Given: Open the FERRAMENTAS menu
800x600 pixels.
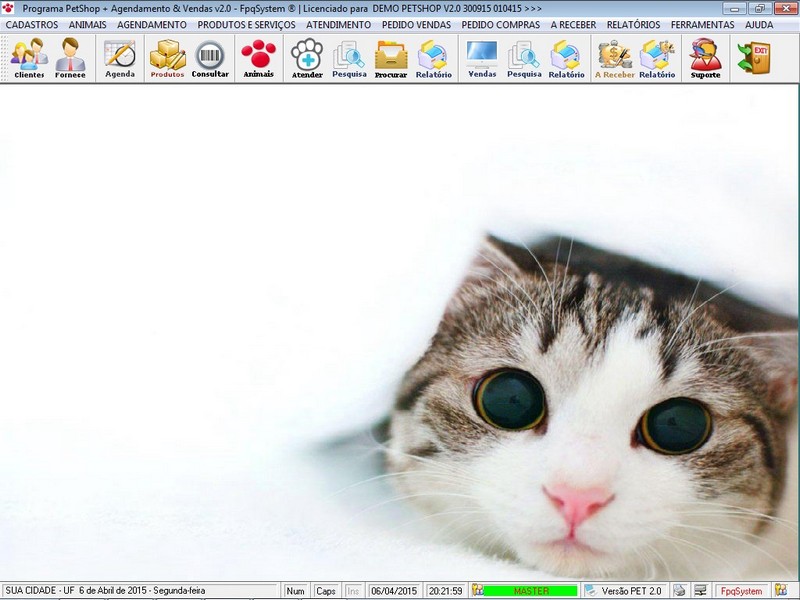Looking at the screenshot, I should click(x=703, y=24).
